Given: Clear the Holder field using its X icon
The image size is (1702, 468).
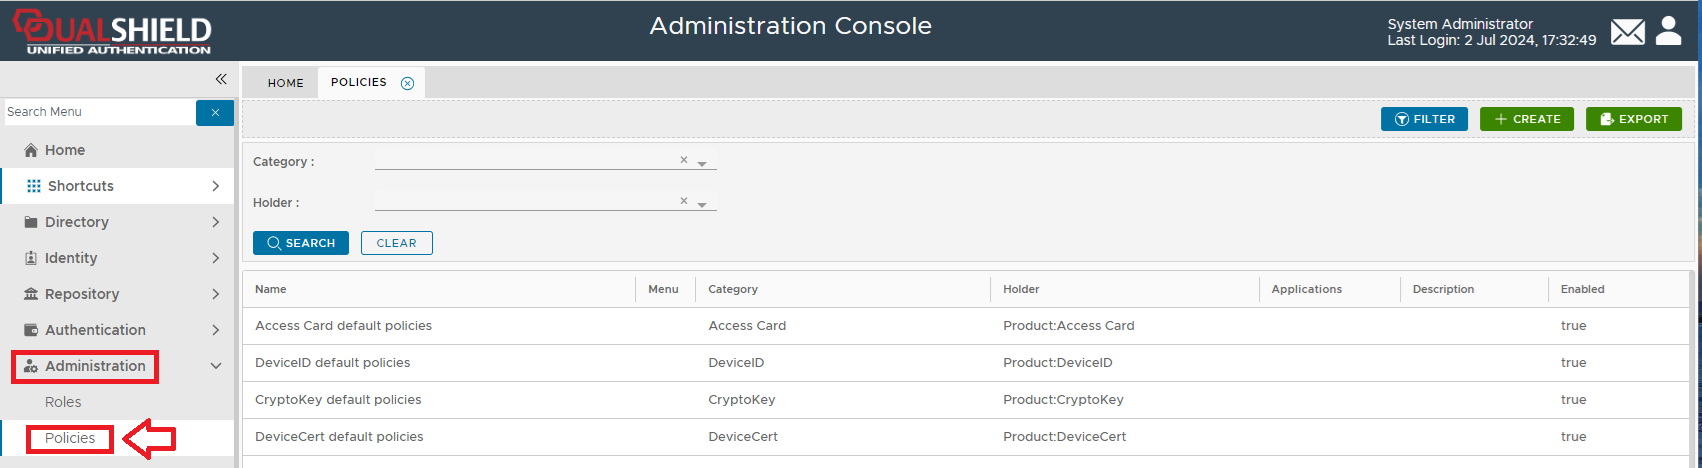Looking at the screenshot, I should 684,201.
